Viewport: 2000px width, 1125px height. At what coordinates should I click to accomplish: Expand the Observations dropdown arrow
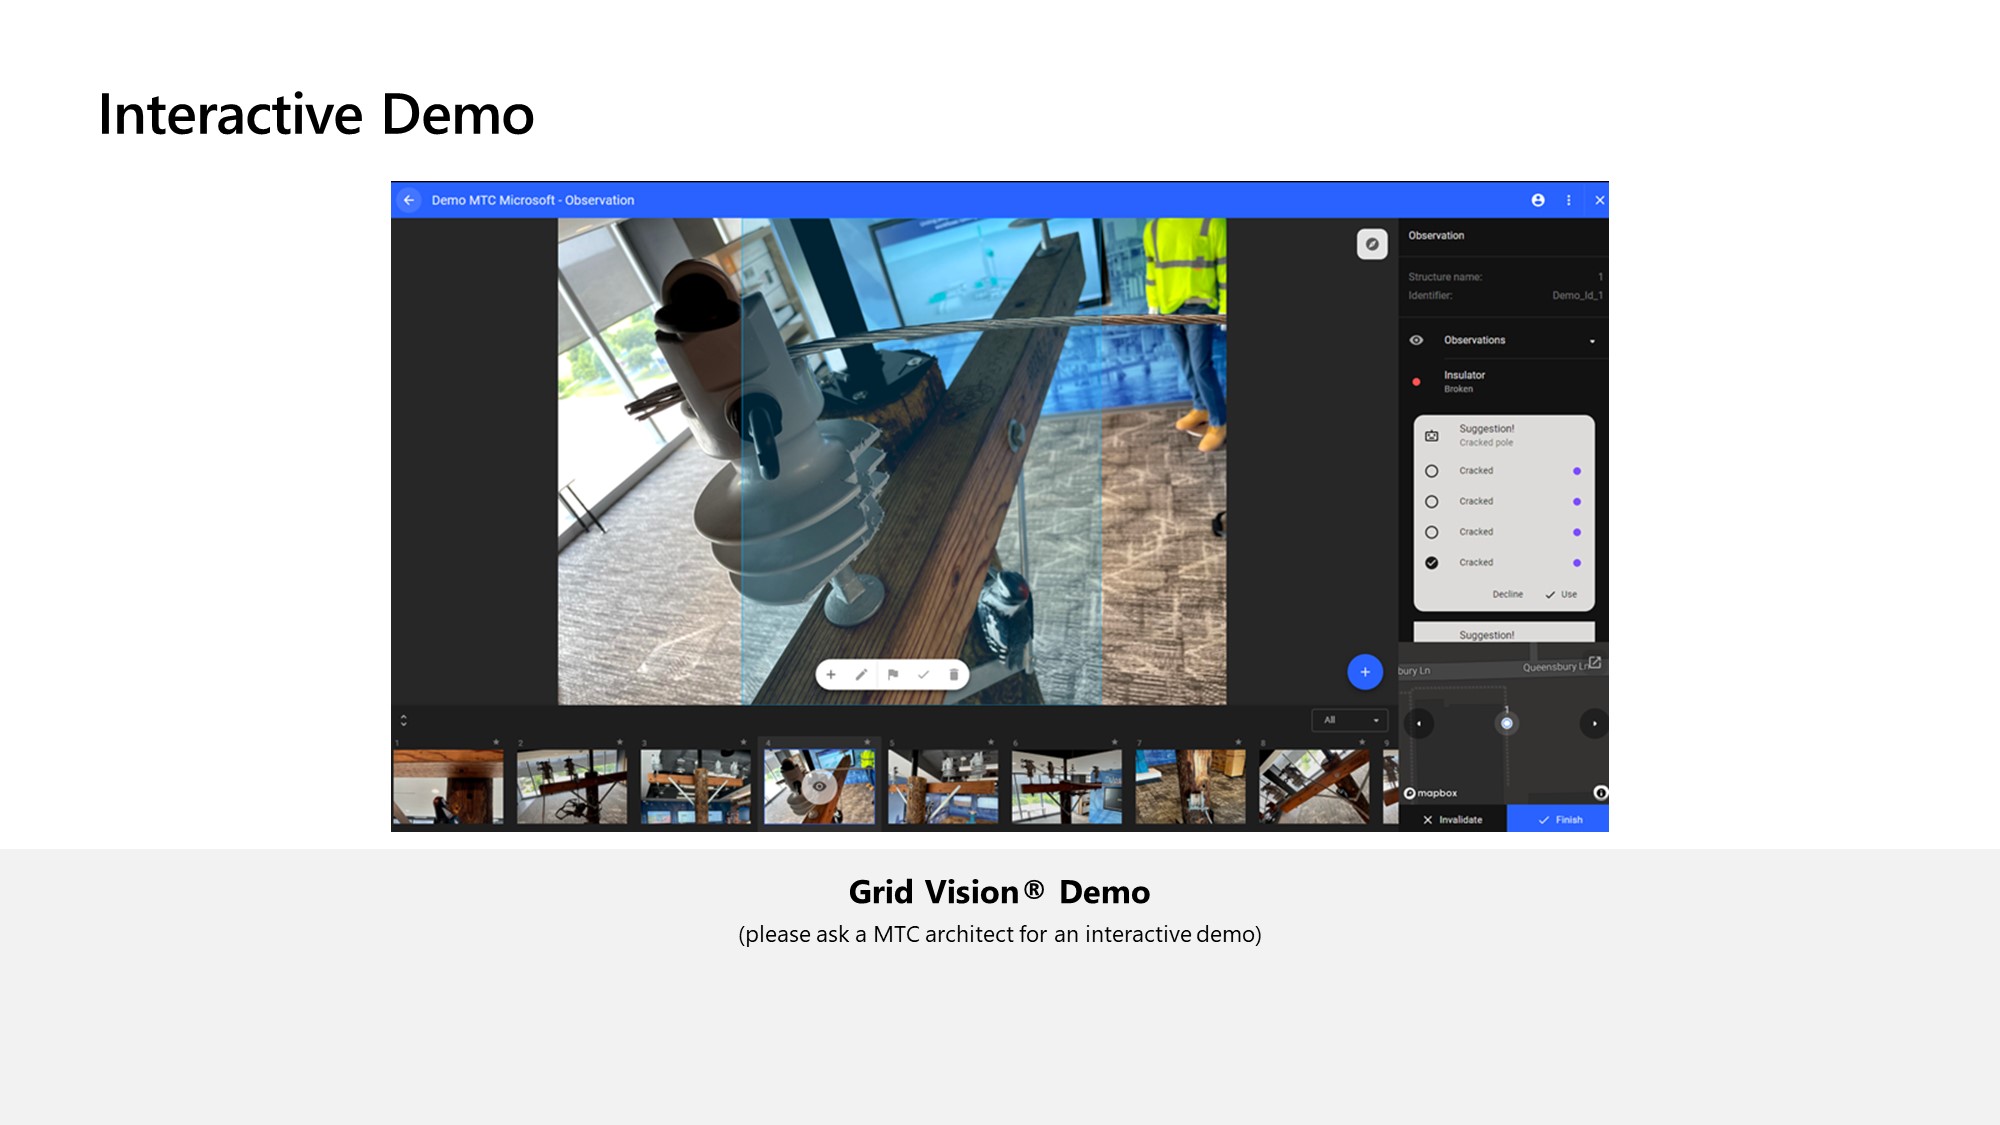click(x=1592, y=341)
